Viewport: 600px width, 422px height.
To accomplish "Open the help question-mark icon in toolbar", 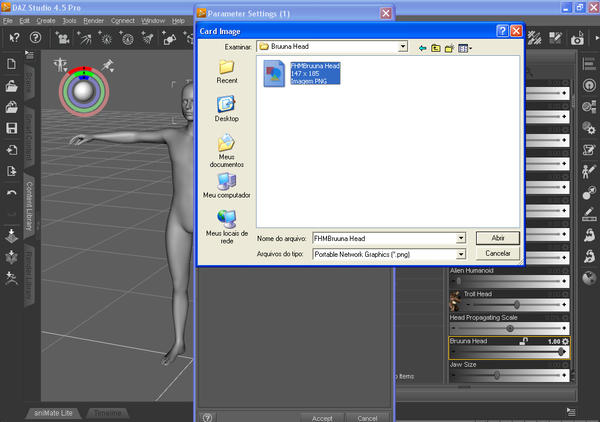I will (35, 37).
